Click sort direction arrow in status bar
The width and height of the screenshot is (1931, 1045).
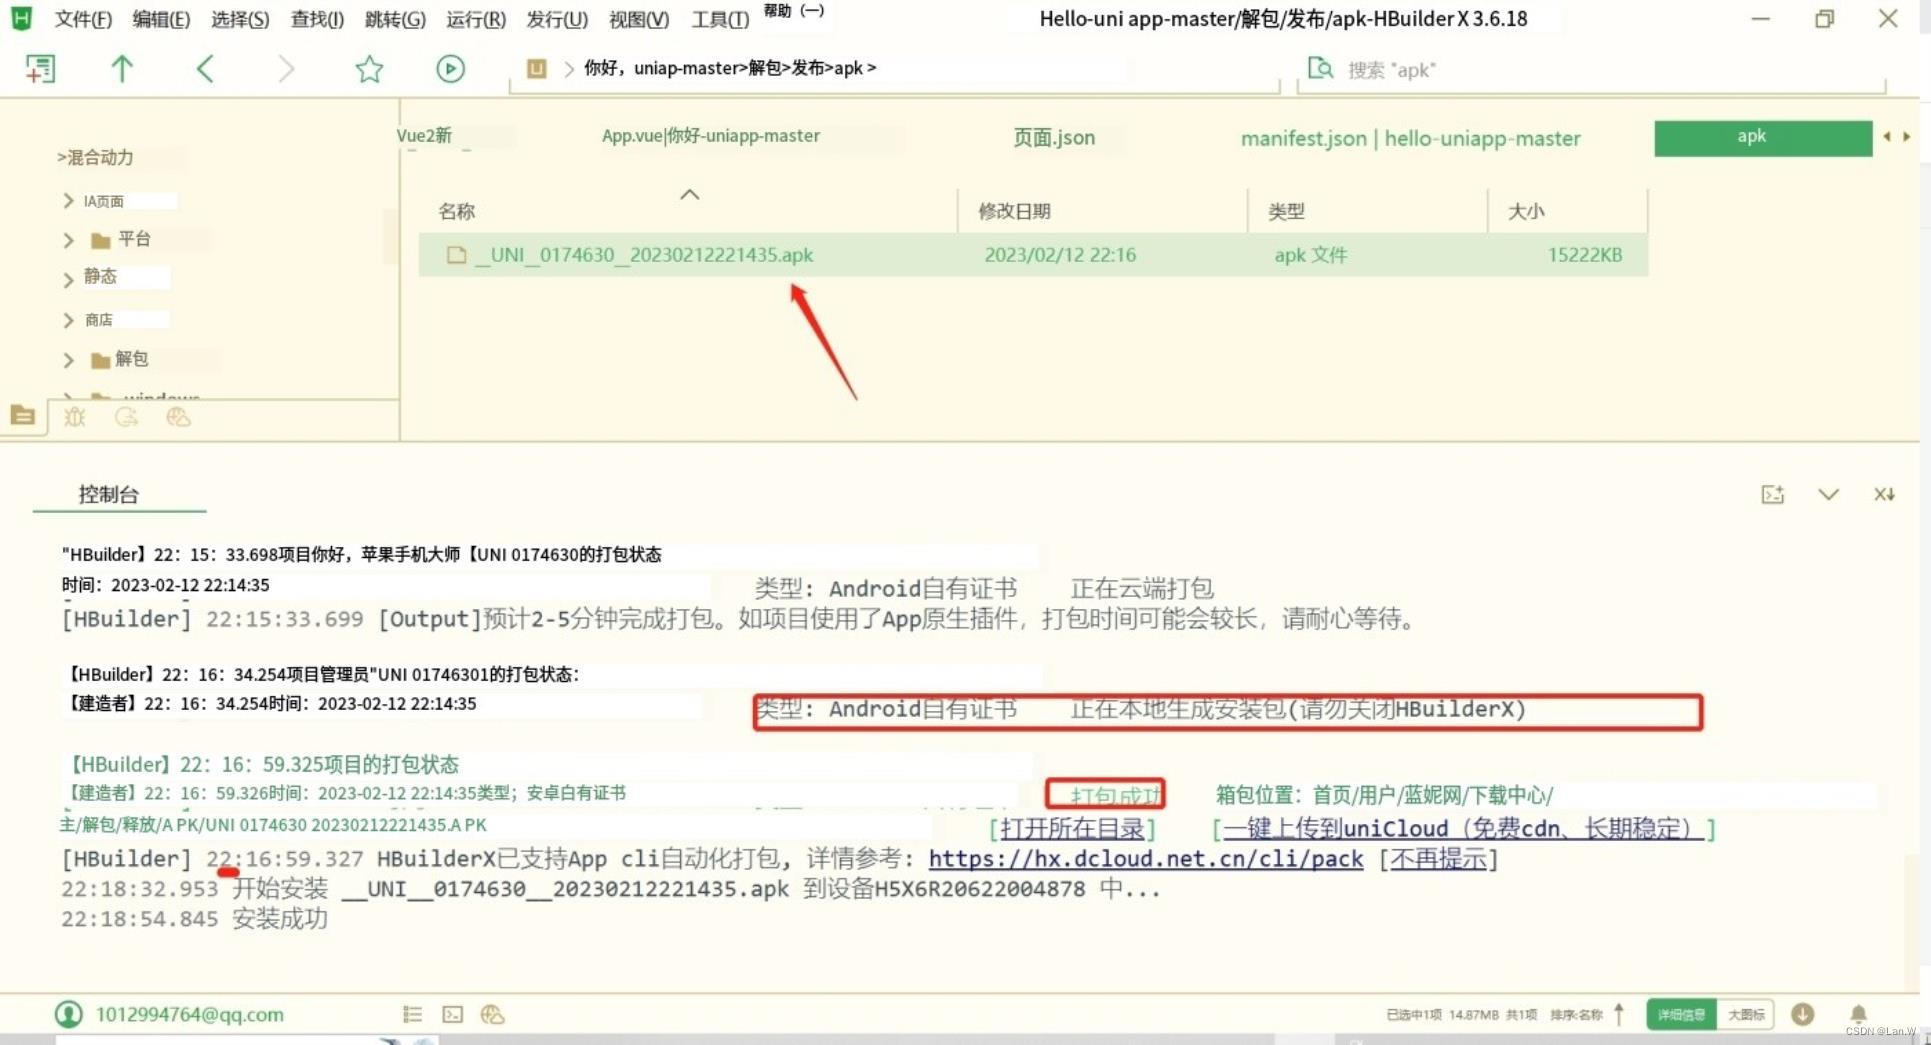1619,1014
